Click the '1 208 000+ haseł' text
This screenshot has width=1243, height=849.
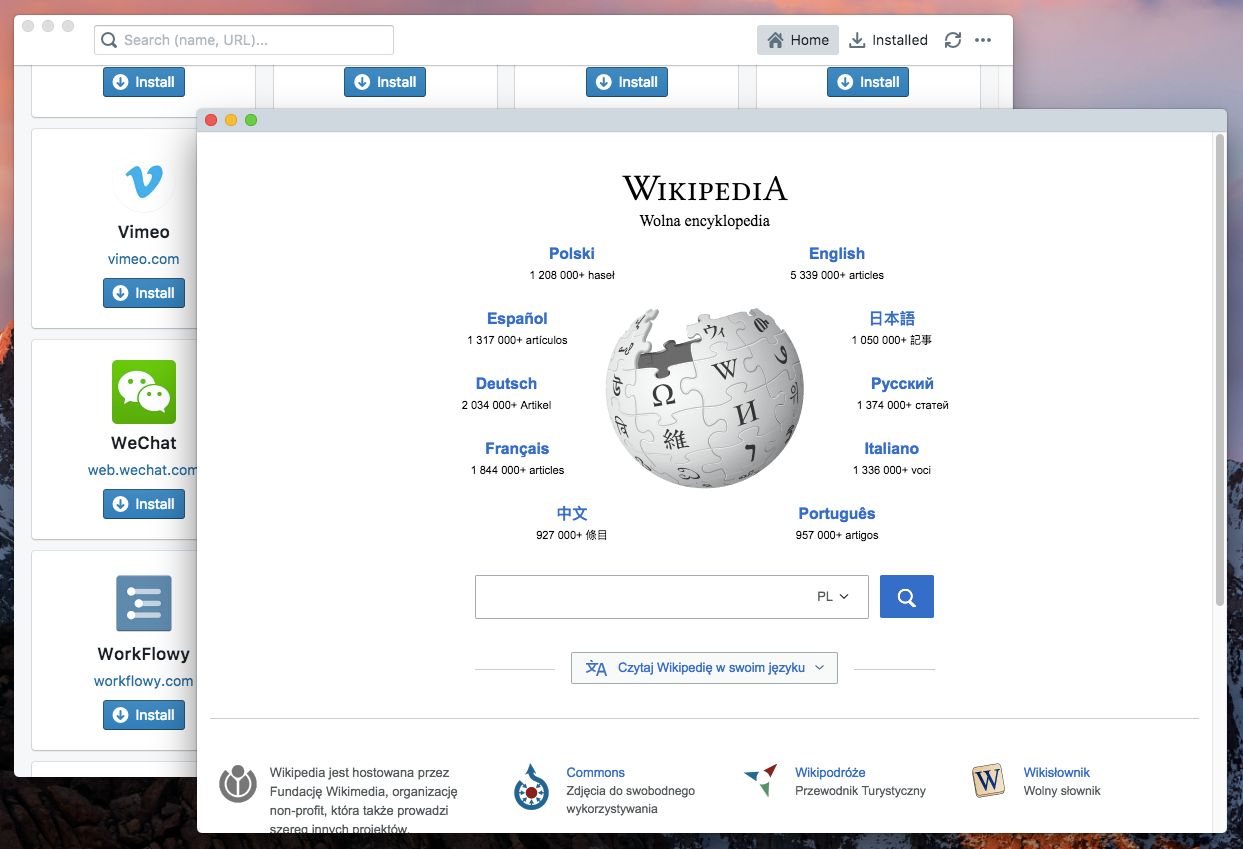(x=572, y=275)
